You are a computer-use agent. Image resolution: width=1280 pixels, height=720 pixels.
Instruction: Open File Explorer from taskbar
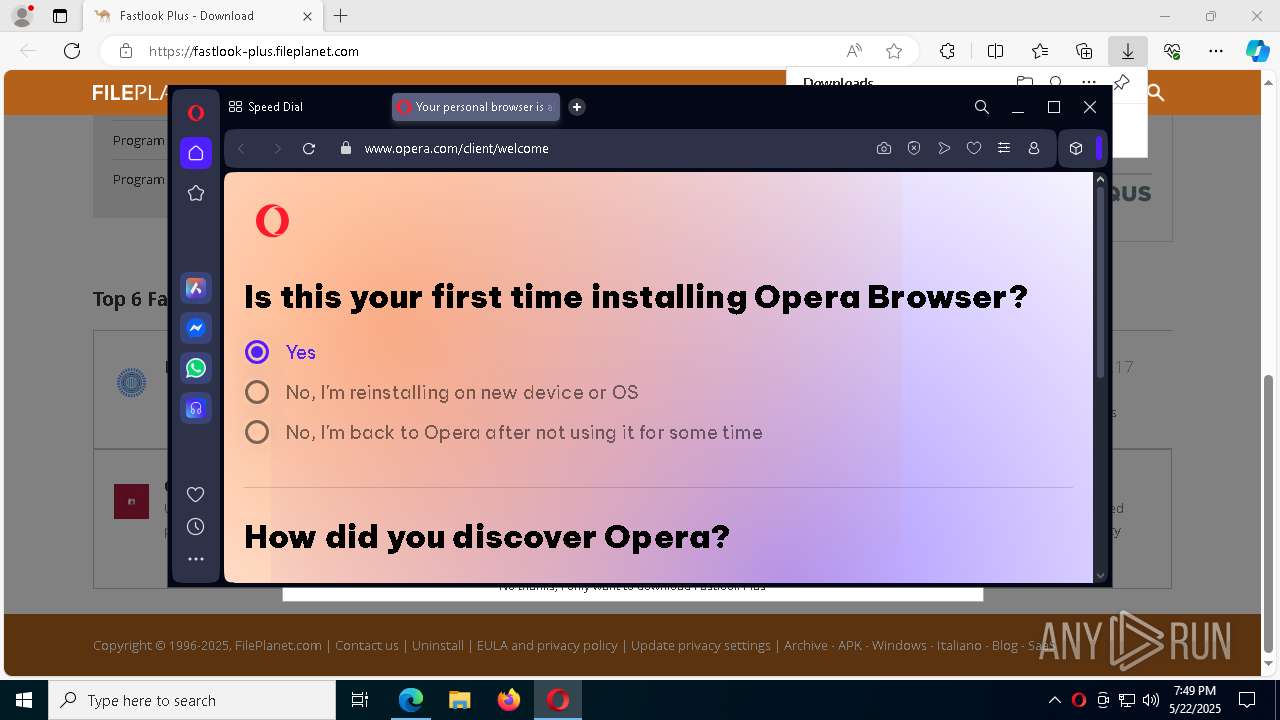(459, 700)
